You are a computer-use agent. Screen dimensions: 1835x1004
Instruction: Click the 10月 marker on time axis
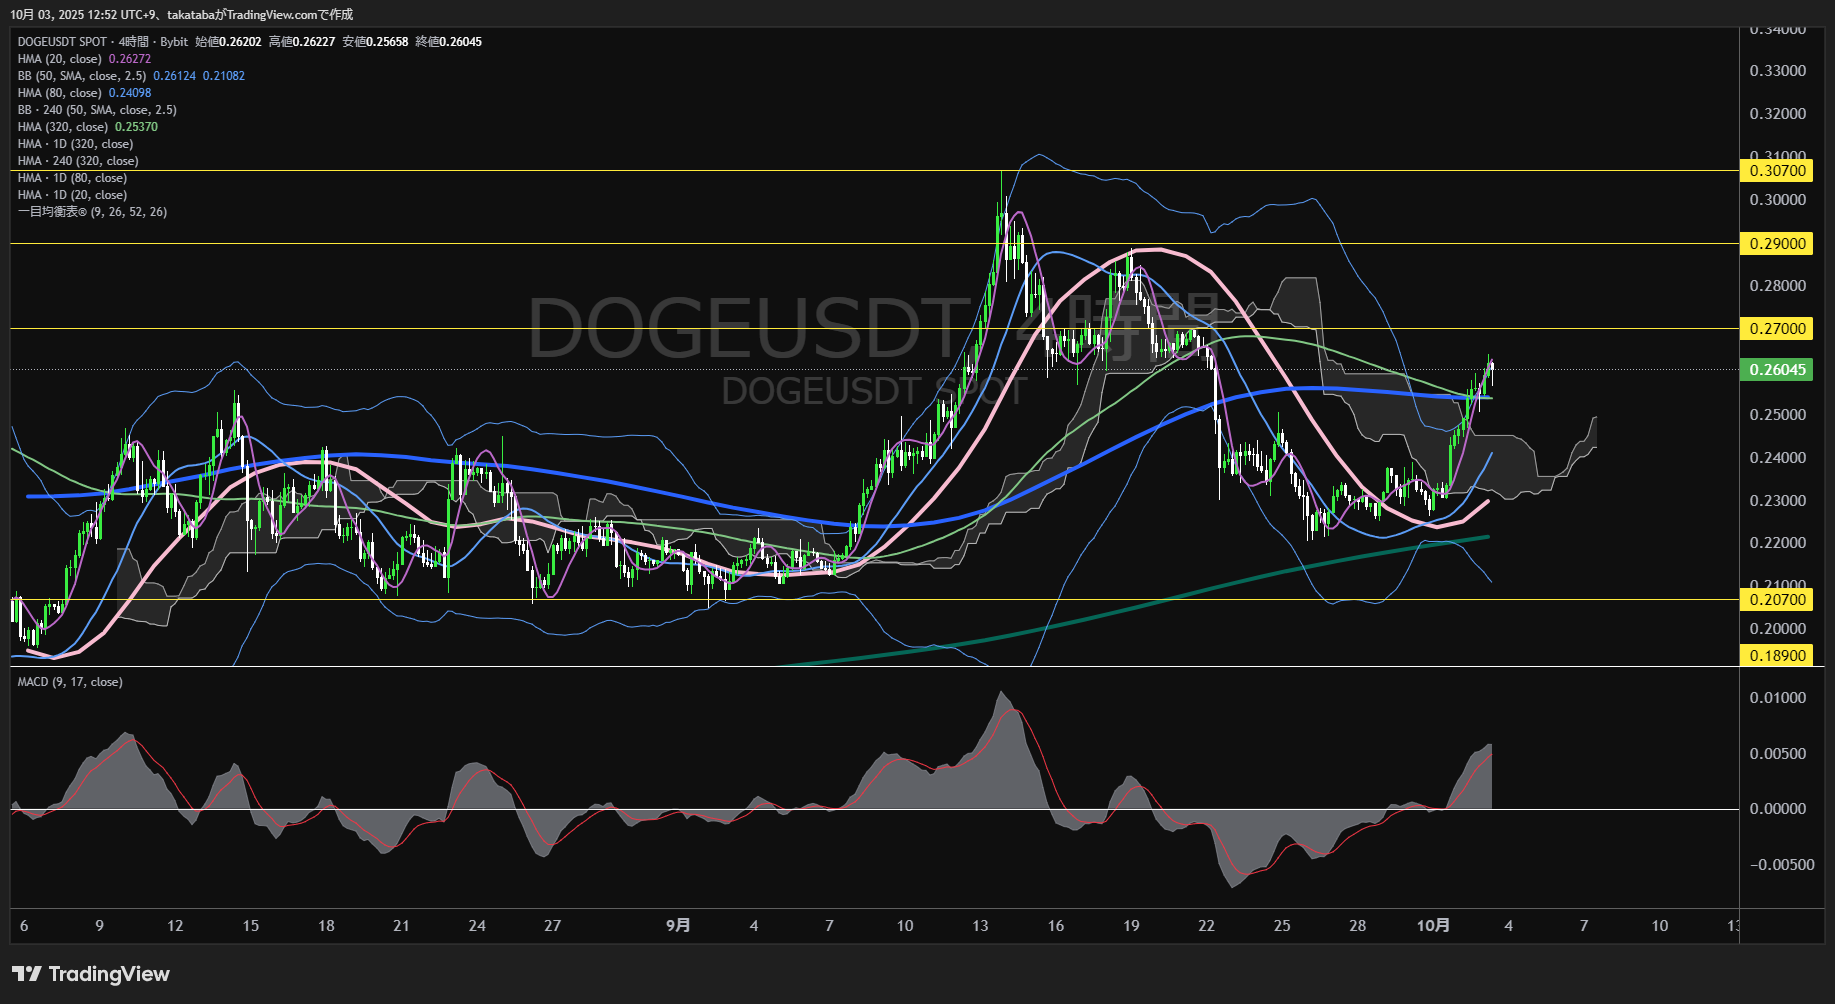pyautogui.click(x=1433, y=926)
